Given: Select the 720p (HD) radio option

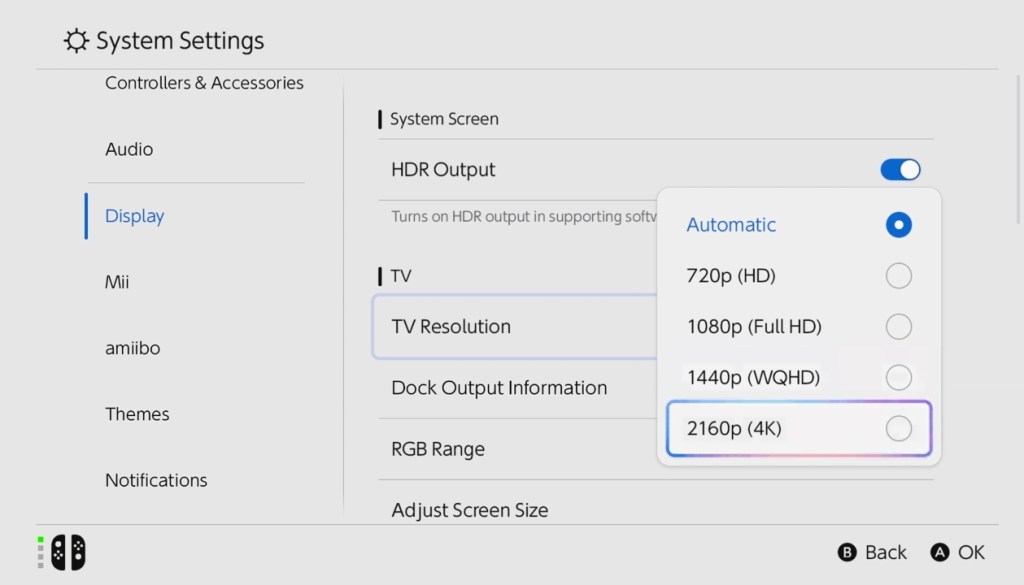Looking at the screenshot, I should 898,276.
